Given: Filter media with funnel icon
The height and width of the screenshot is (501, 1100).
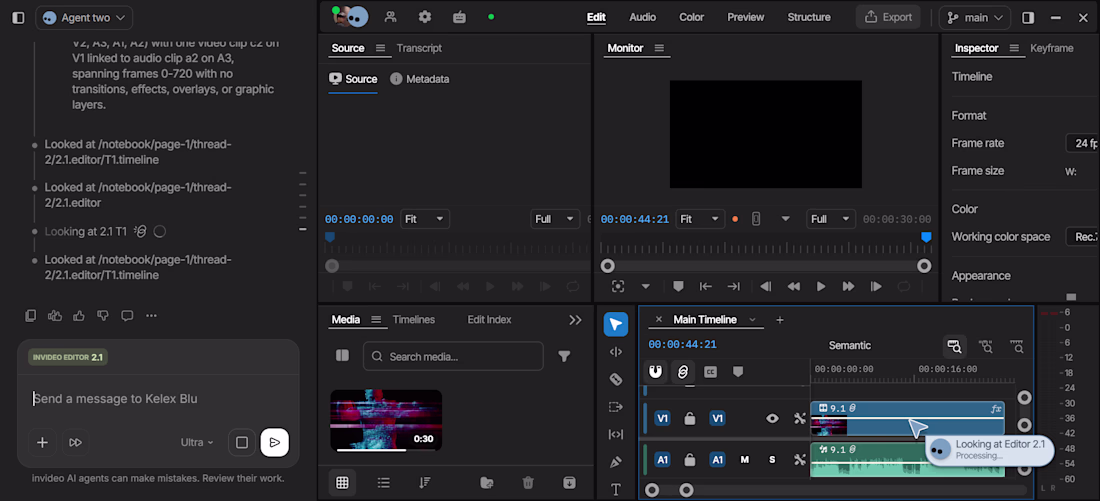Looking at the screenshot, I should 564,356.
